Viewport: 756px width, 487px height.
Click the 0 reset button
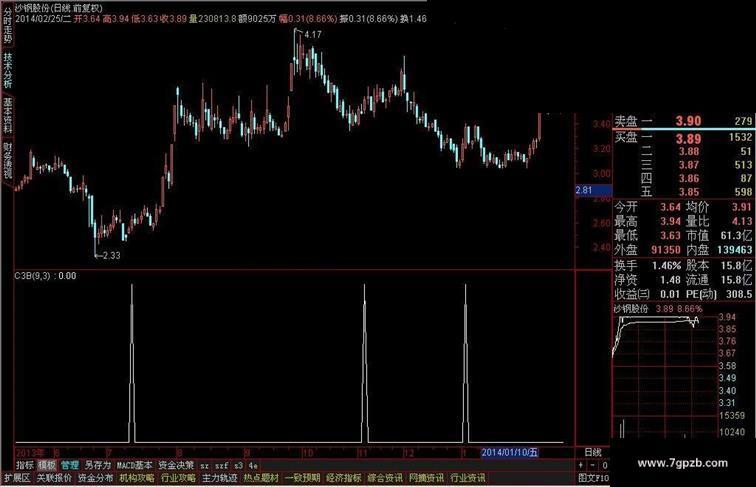[x=605, y=465]
